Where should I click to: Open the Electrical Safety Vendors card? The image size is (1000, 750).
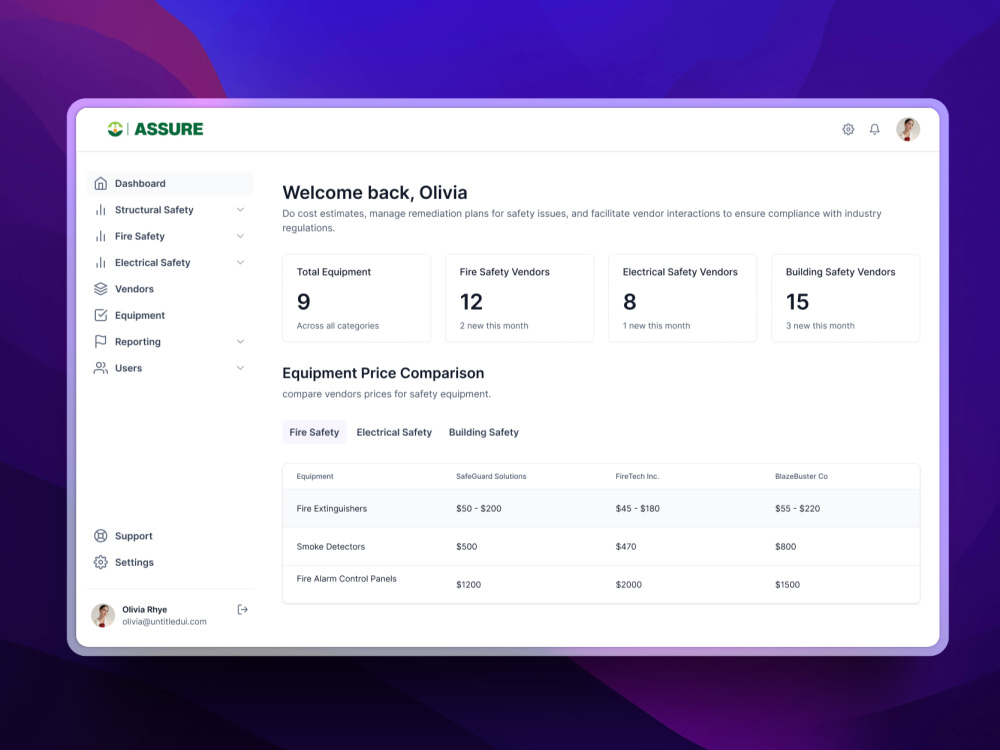[682, 298]
